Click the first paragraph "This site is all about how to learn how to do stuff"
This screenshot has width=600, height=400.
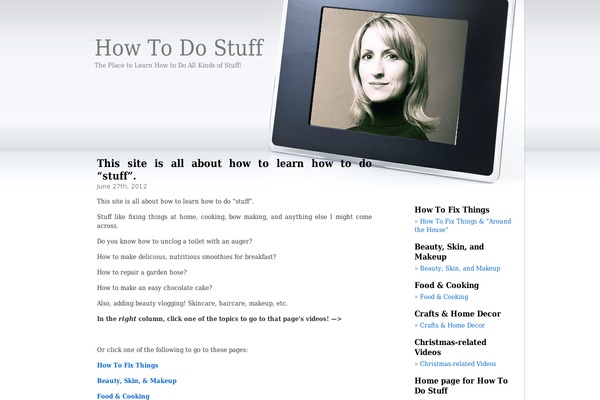point(175,201)
